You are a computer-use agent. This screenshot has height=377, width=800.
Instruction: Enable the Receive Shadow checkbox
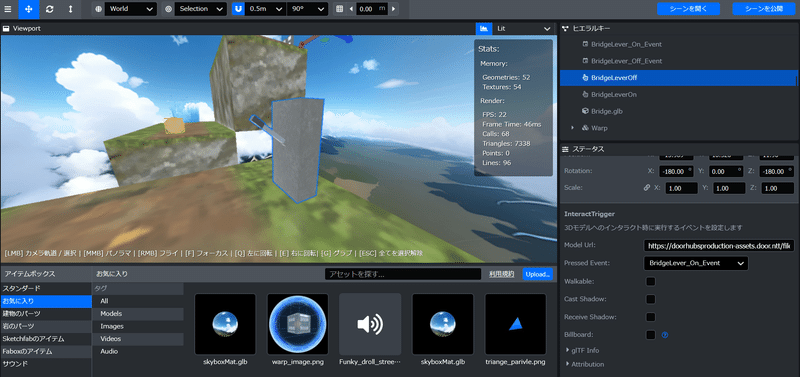651,317
